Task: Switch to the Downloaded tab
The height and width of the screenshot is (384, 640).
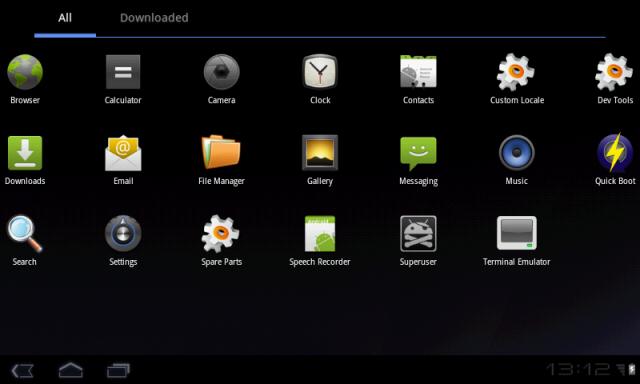Action: point(154,18)
